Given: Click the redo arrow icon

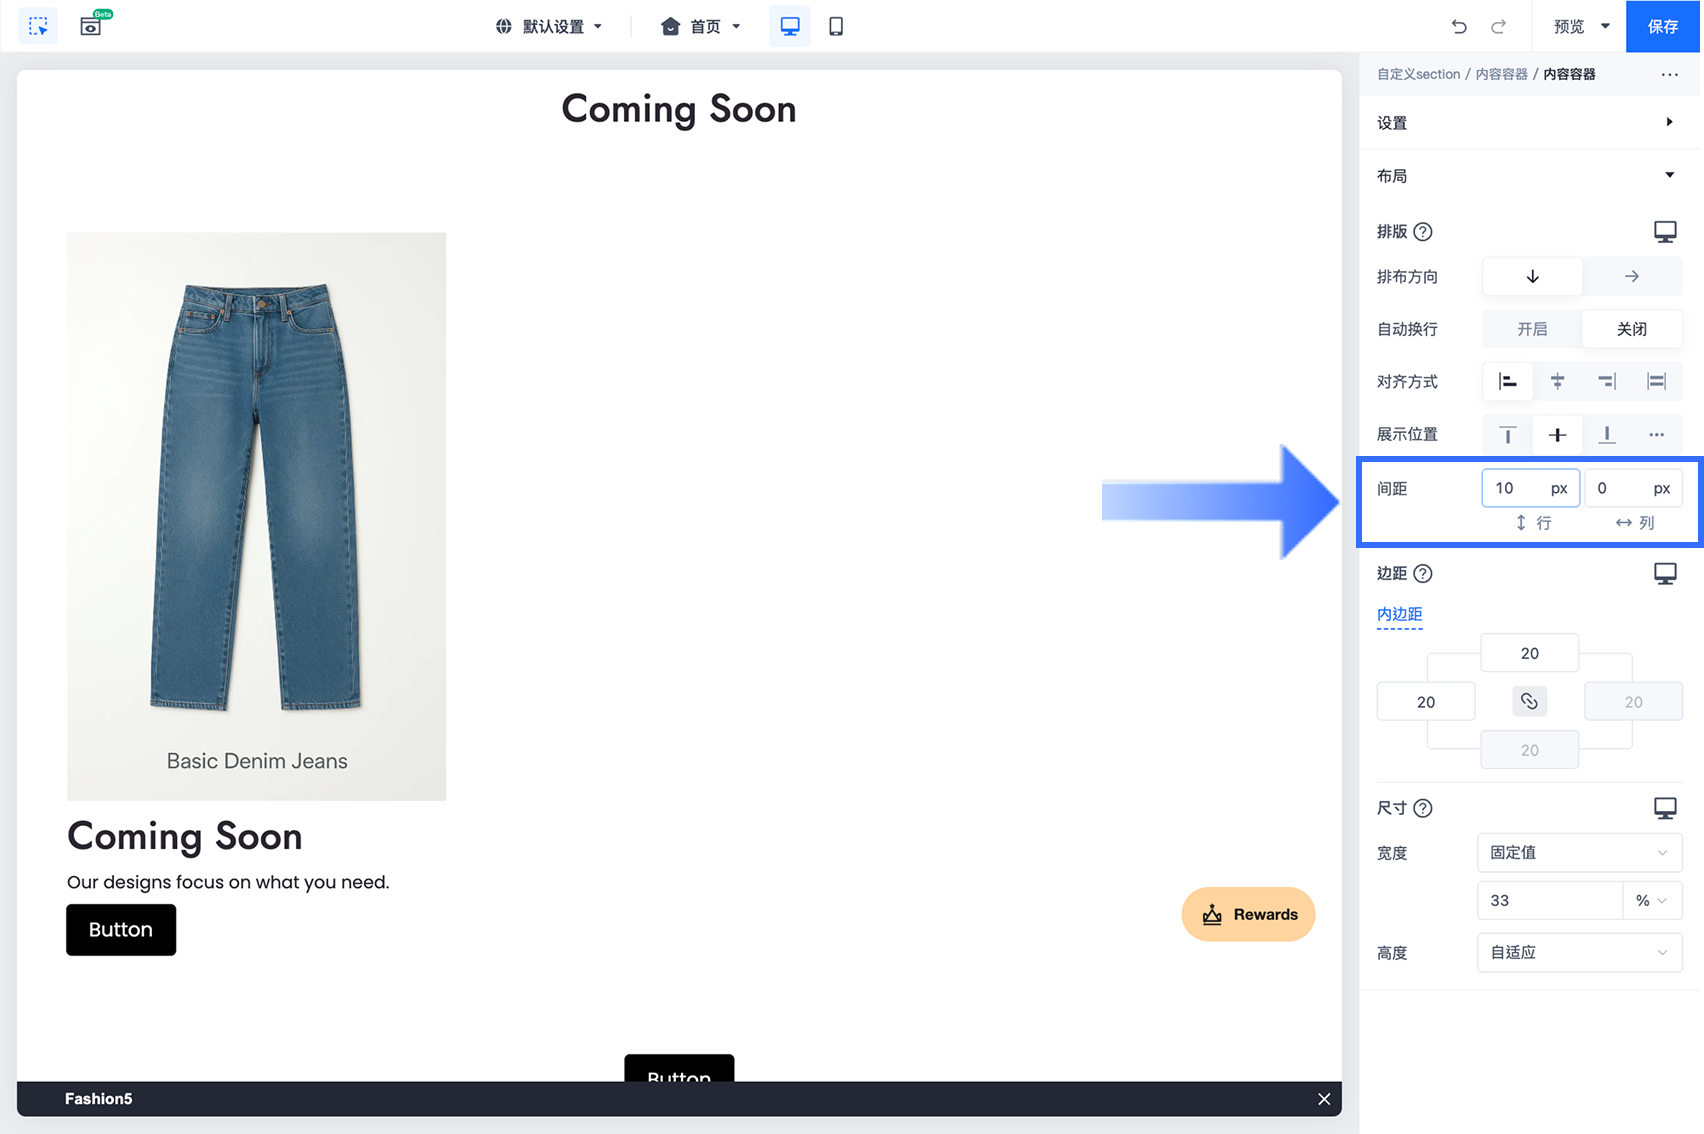Looking at the screenshot, I should point(1498,26).
